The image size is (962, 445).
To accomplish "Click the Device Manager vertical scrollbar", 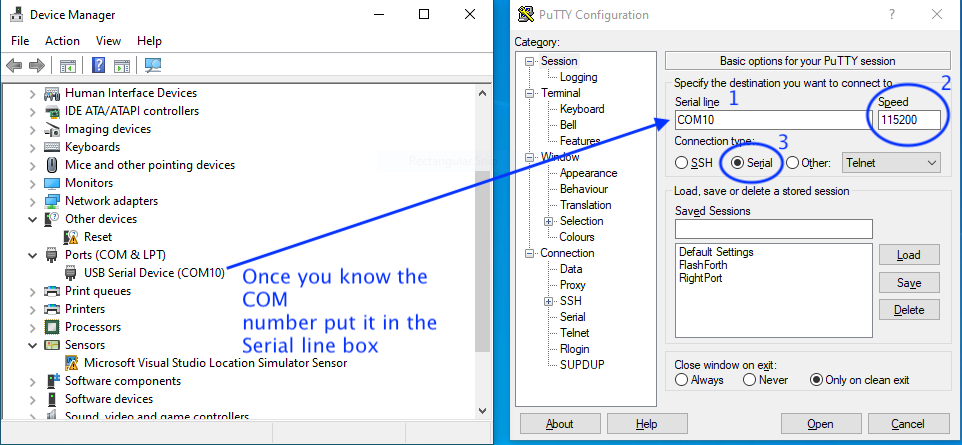I will (x=483, y=260).
